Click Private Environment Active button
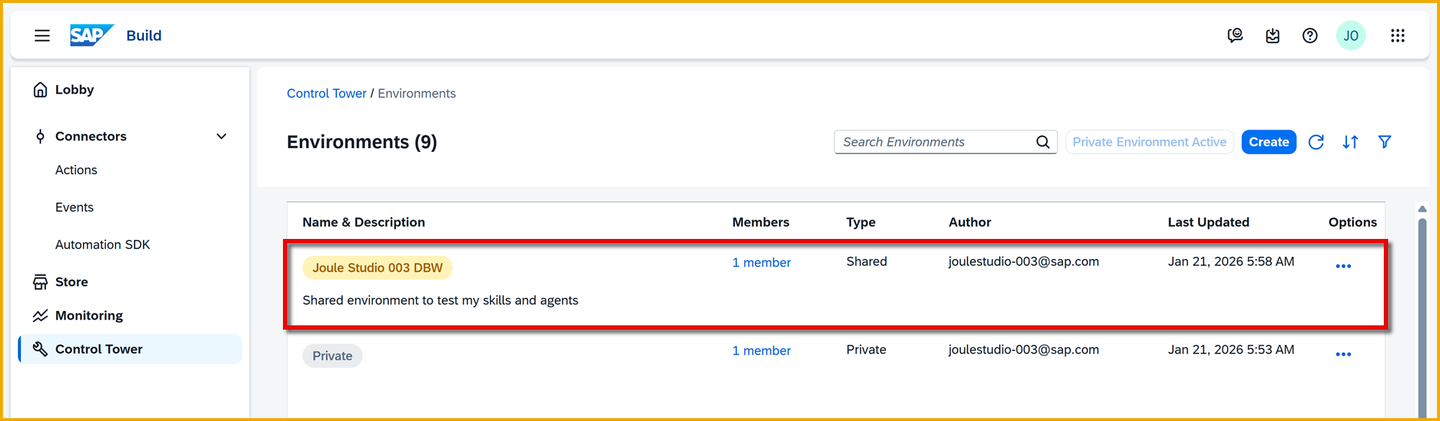Viewport: 1440px width, 421px height. tap(1149, 142)
